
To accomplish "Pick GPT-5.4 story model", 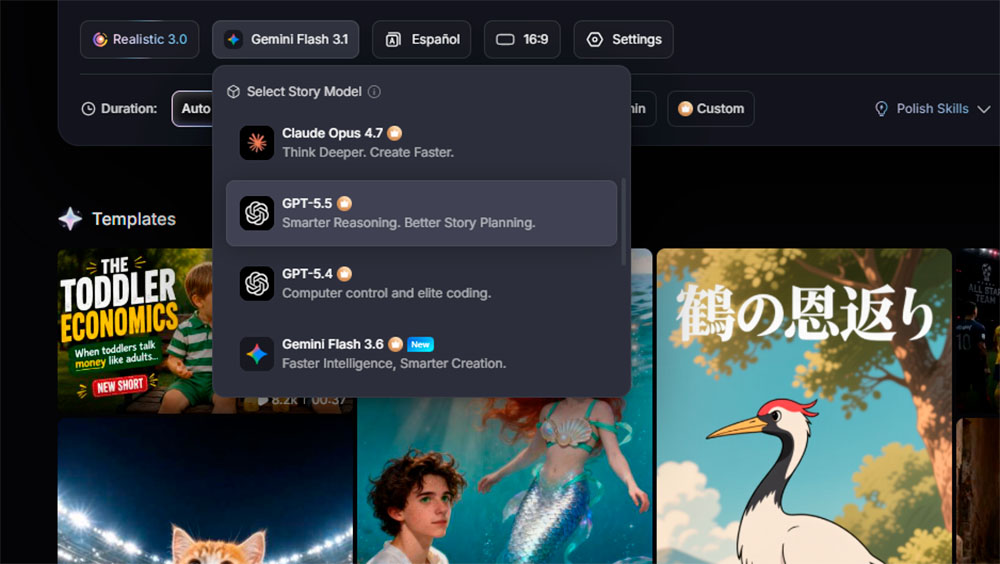I will pos(422,283).
